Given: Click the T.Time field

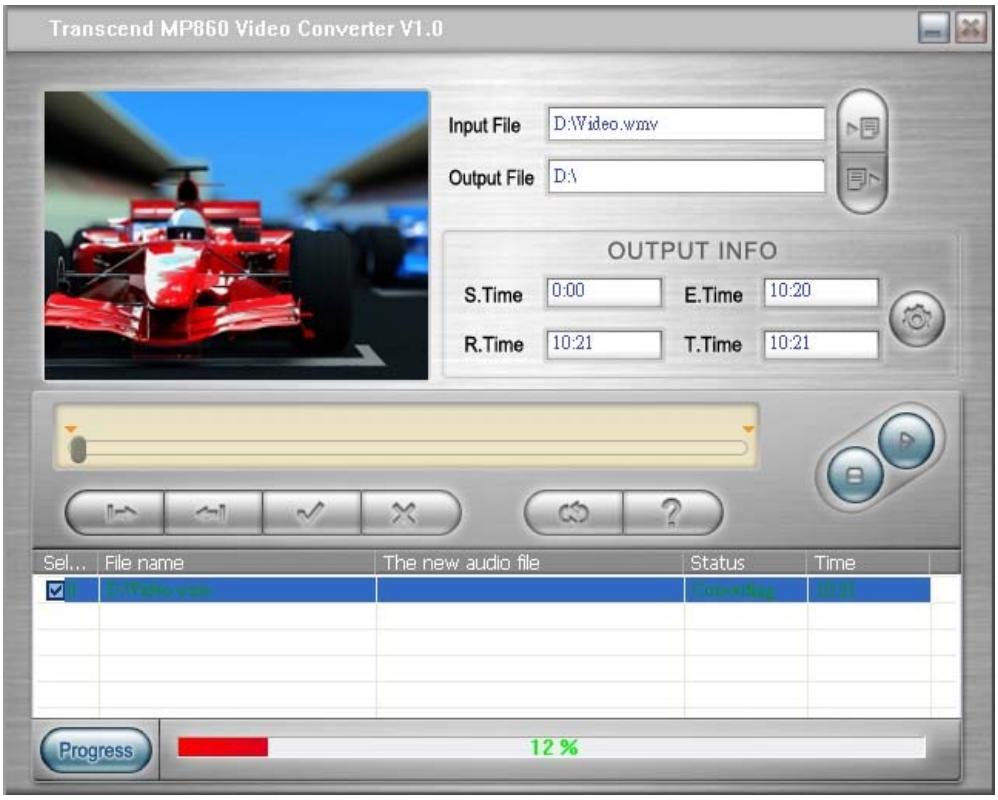Looking at the screenshot, I should tap(821, 344).
